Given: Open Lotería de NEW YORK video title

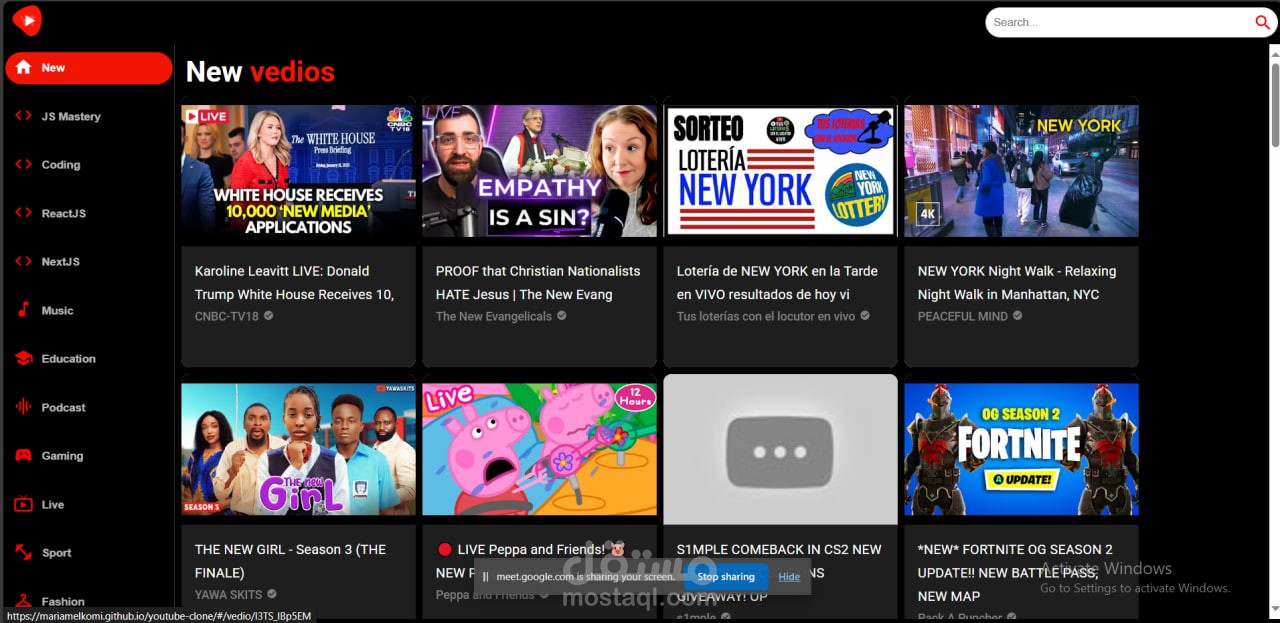Looking at the screenshot, I should click(x=777, y=283).
